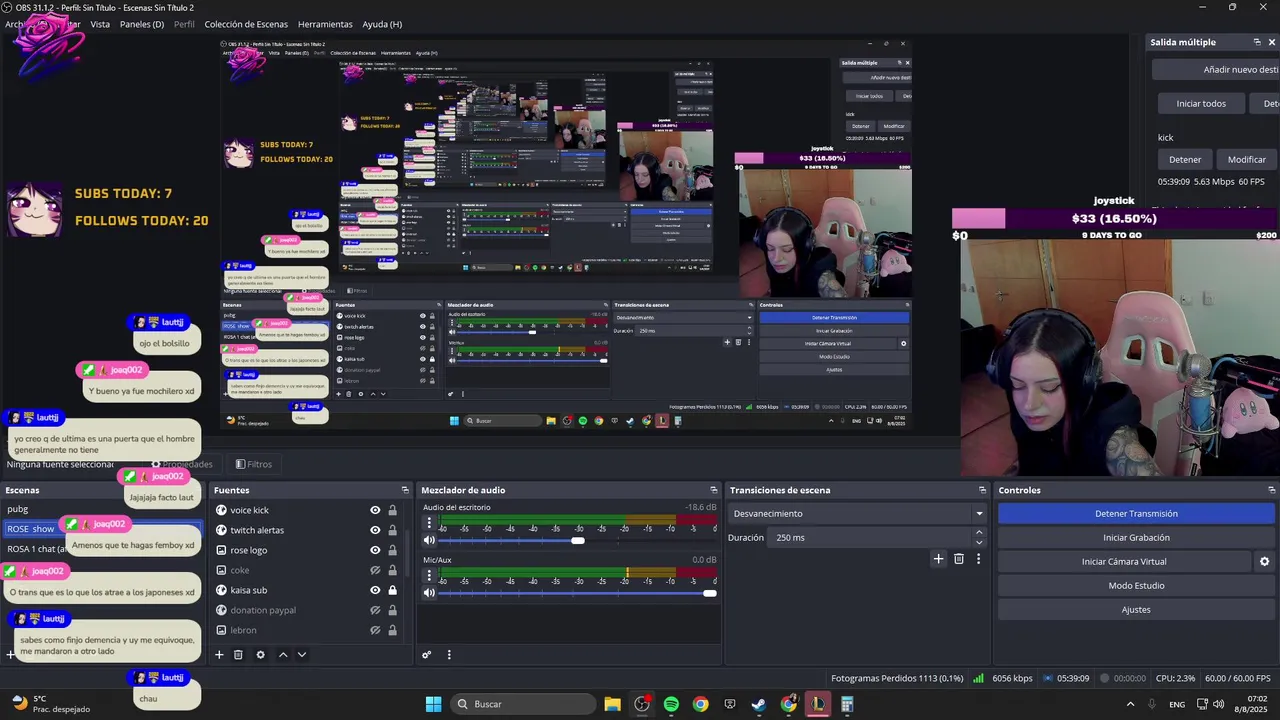This screenshot has height=720, width=1280.
Task: Hide the kaisa sub source
Action: click(375, 590)
